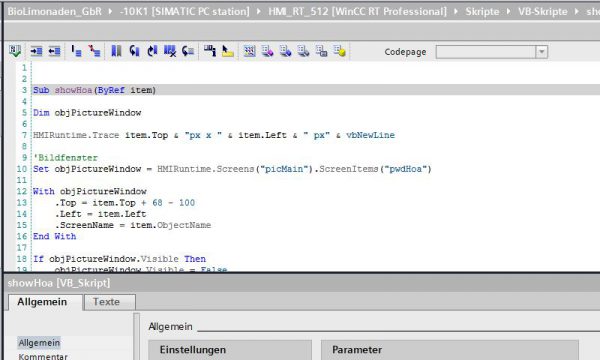Open Kommentar in the properties navigation list

pos(43,357)
